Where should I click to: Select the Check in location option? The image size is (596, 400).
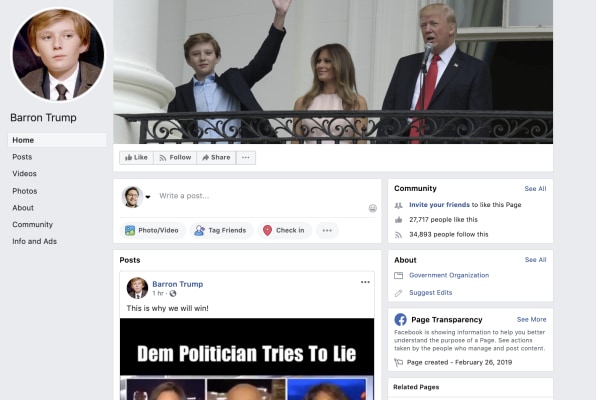pos(284,230)
